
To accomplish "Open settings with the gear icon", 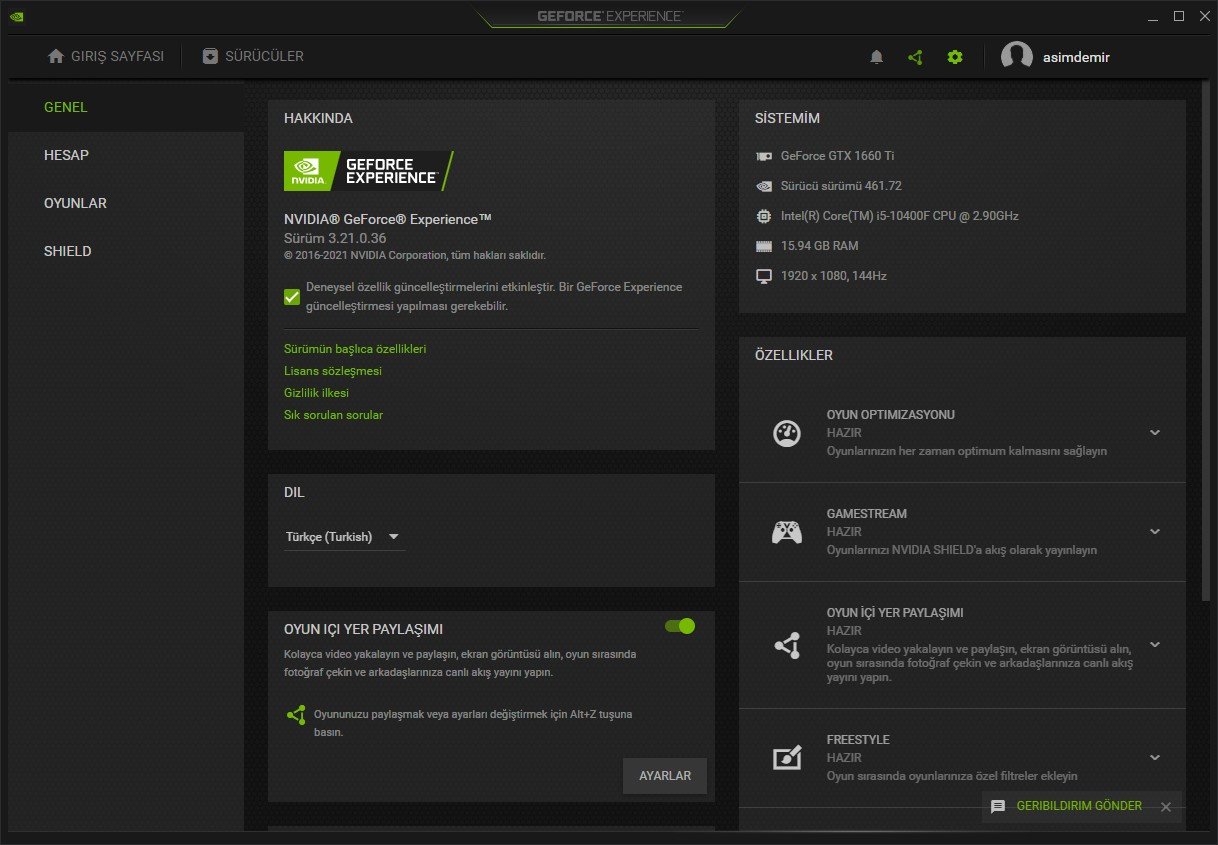I will tap(954, 57).
